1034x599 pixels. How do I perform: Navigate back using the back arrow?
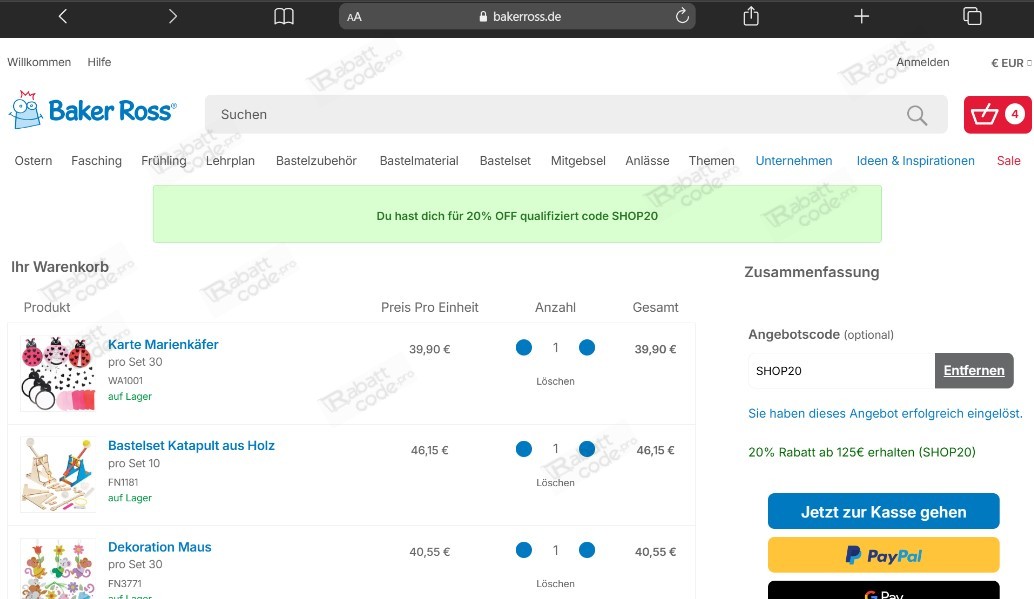62,16
